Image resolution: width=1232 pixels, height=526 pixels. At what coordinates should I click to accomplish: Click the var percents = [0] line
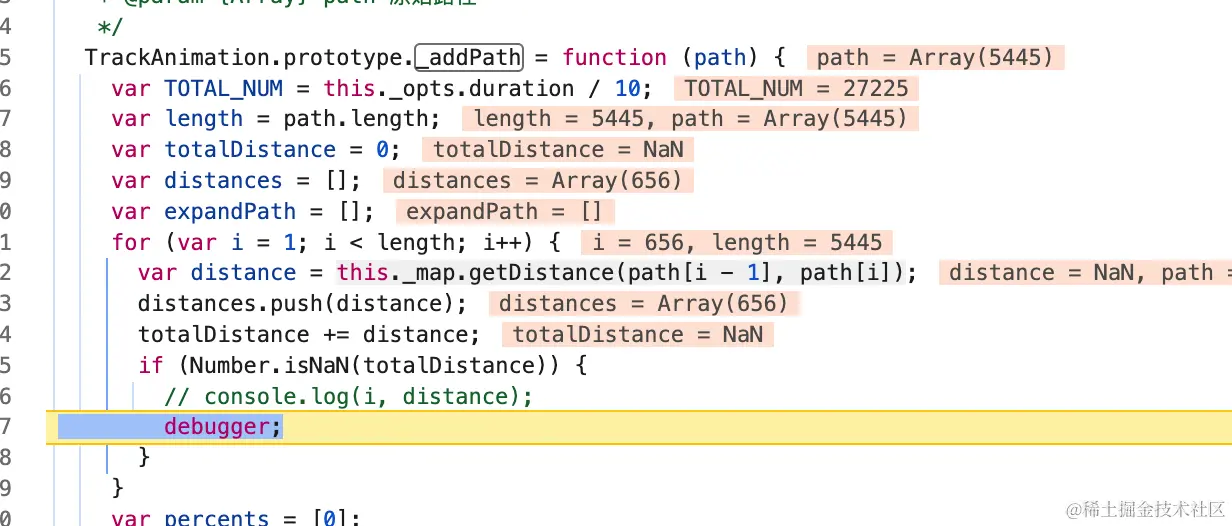236,518
